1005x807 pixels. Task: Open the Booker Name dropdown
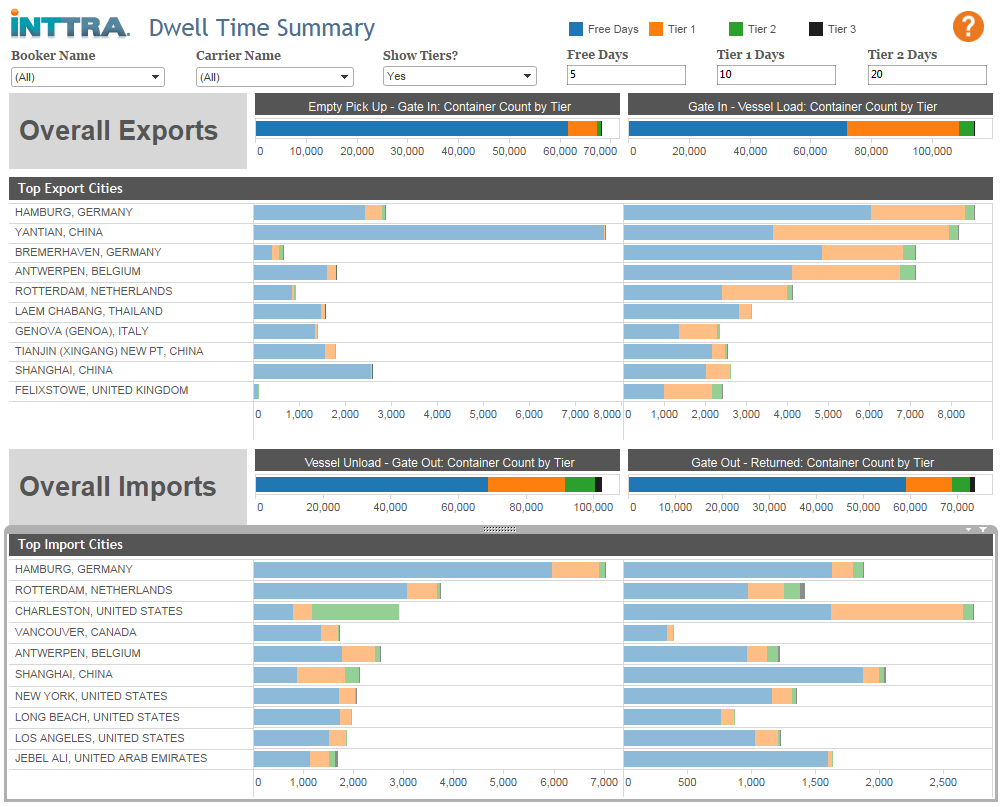(x=88, y=77)
